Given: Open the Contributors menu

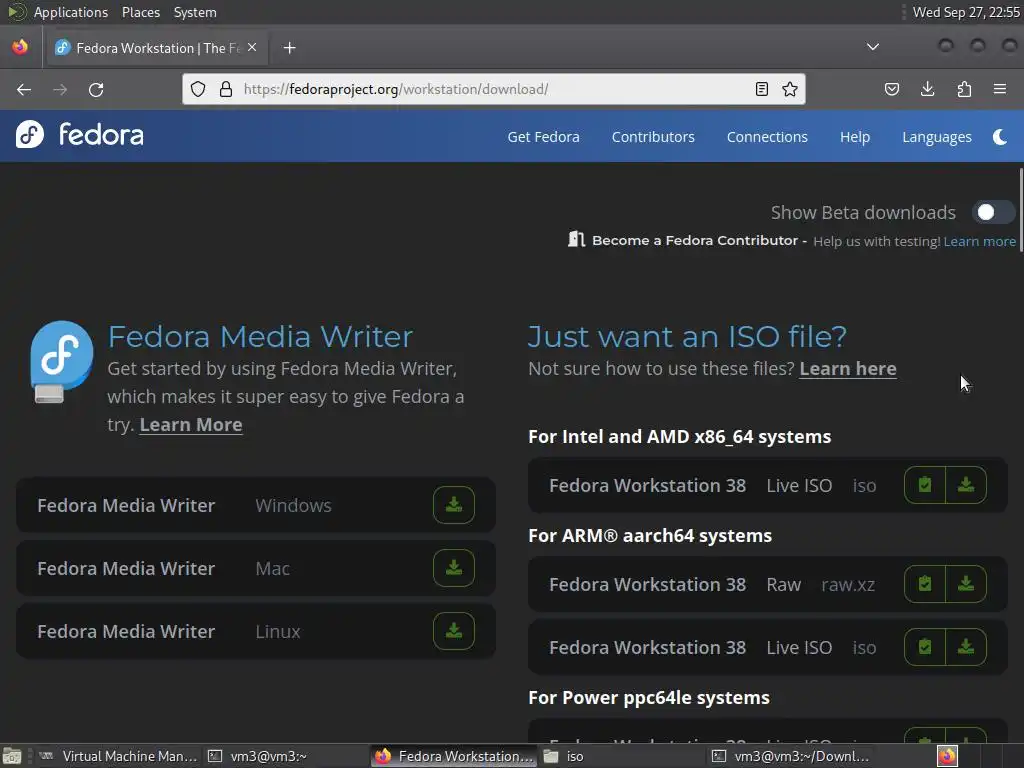Looking at the screenshot, I should pyautogui.click(x=653, y=137).
